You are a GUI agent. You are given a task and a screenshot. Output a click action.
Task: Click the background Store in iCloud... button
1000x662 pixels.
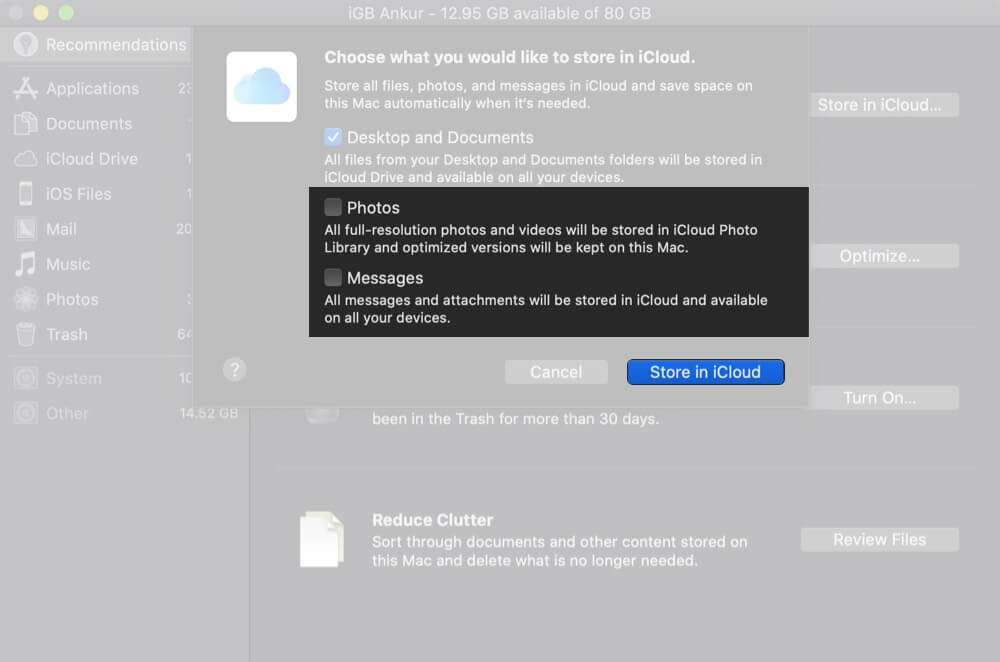pos(884,105)
